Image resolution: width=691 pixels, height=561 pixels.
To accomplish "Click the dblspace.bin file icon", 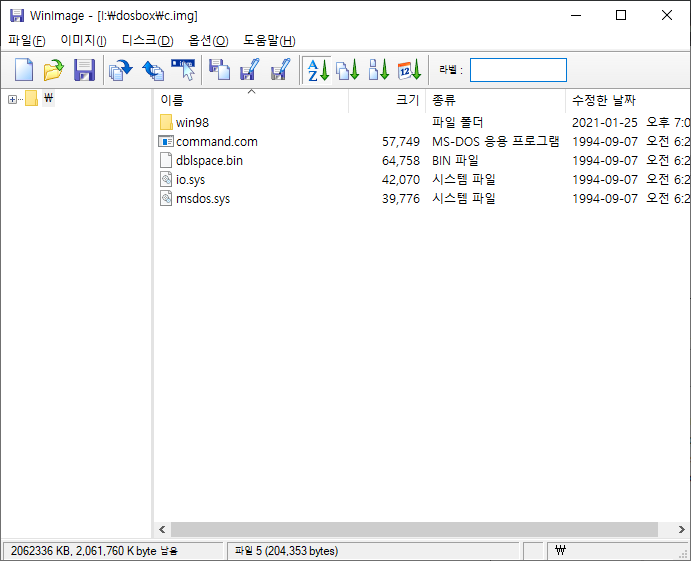I will (x=166, y=160).
